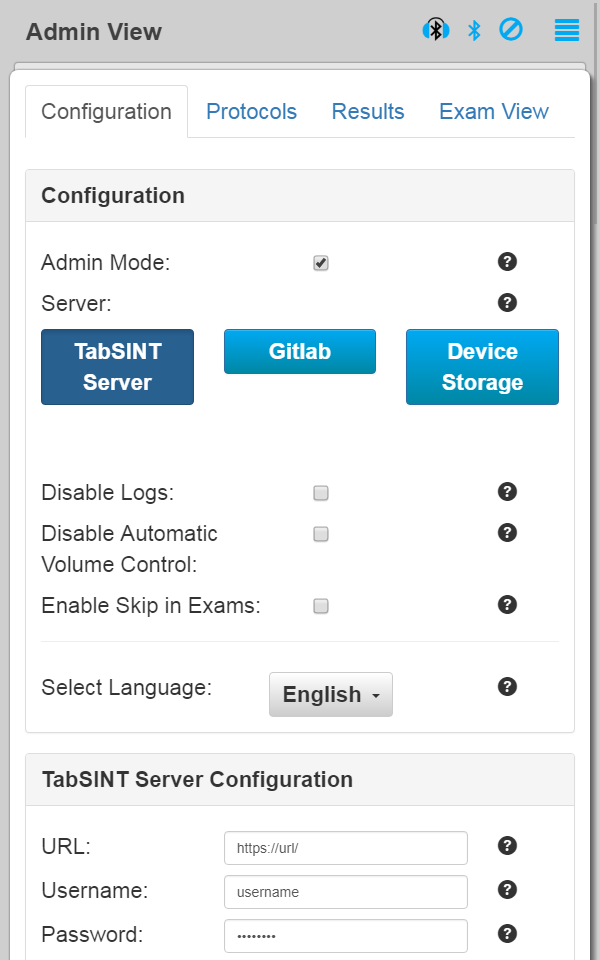This screenshot has height=960, width=600.
Task: Uncheck the Admin Mode checkbox
Action: point(321,263)
